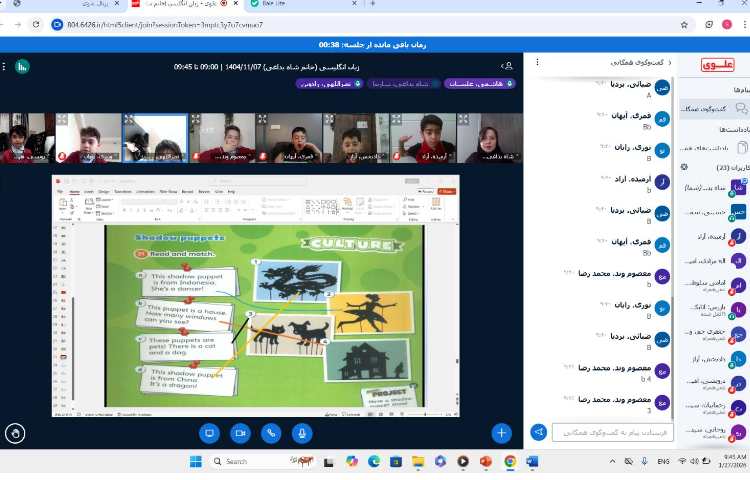Open a new browser tab
Screen dimensions: 750x480
click(x=373, y=3)
